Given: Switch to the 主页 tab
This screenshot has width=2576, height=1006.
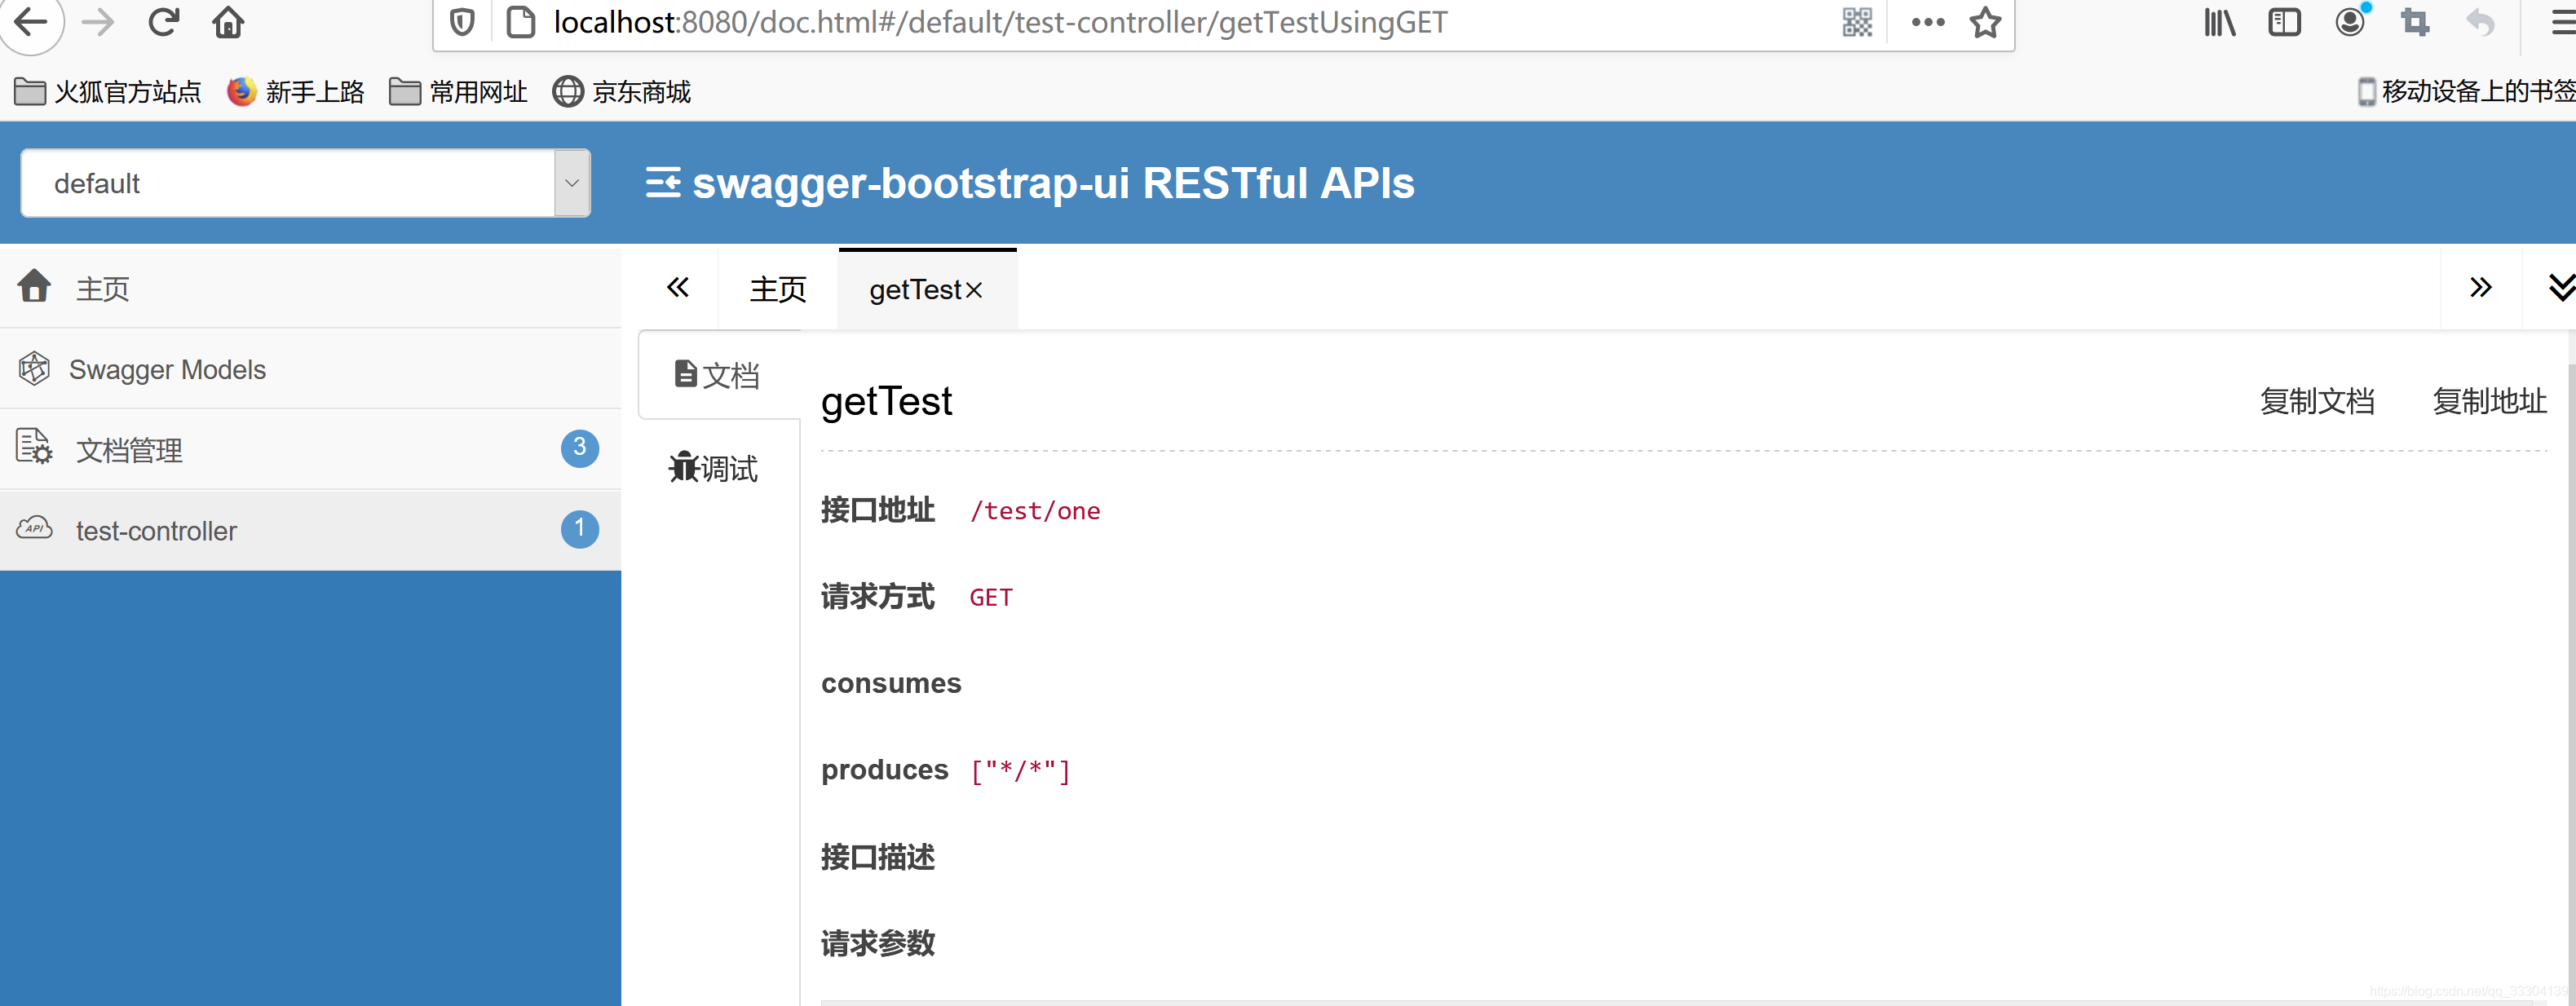Looking at the screenshot, I should pos(778,289).
